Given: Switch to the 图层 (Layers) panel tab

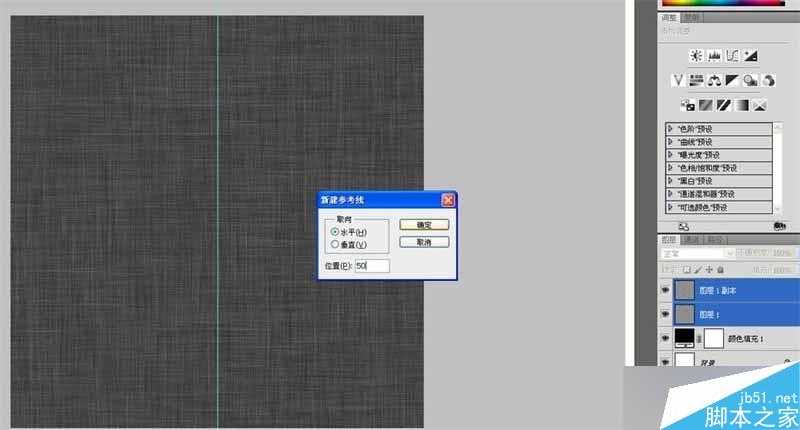Looking at the screenshot, I should (669, 239).
